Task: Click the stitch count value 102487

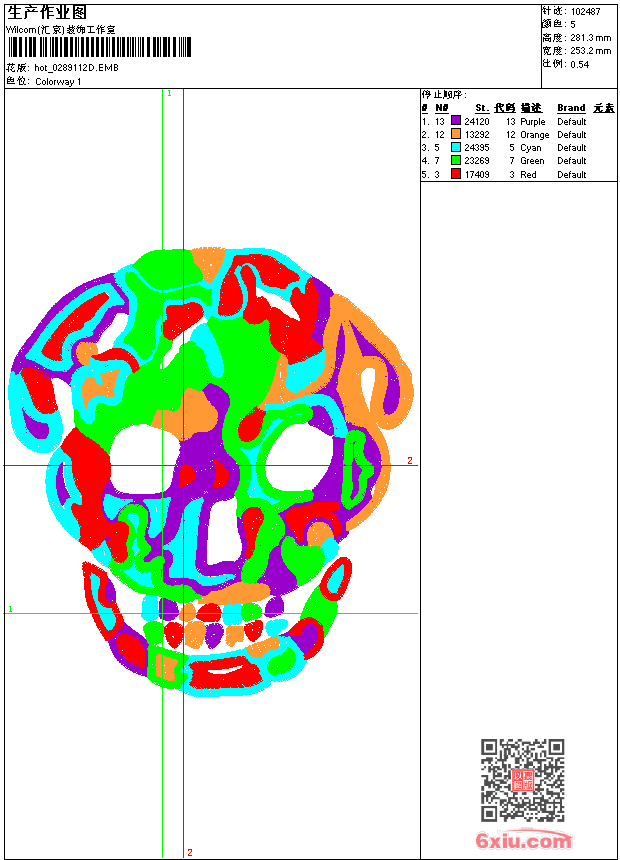Action: click(x=585, y=11)
